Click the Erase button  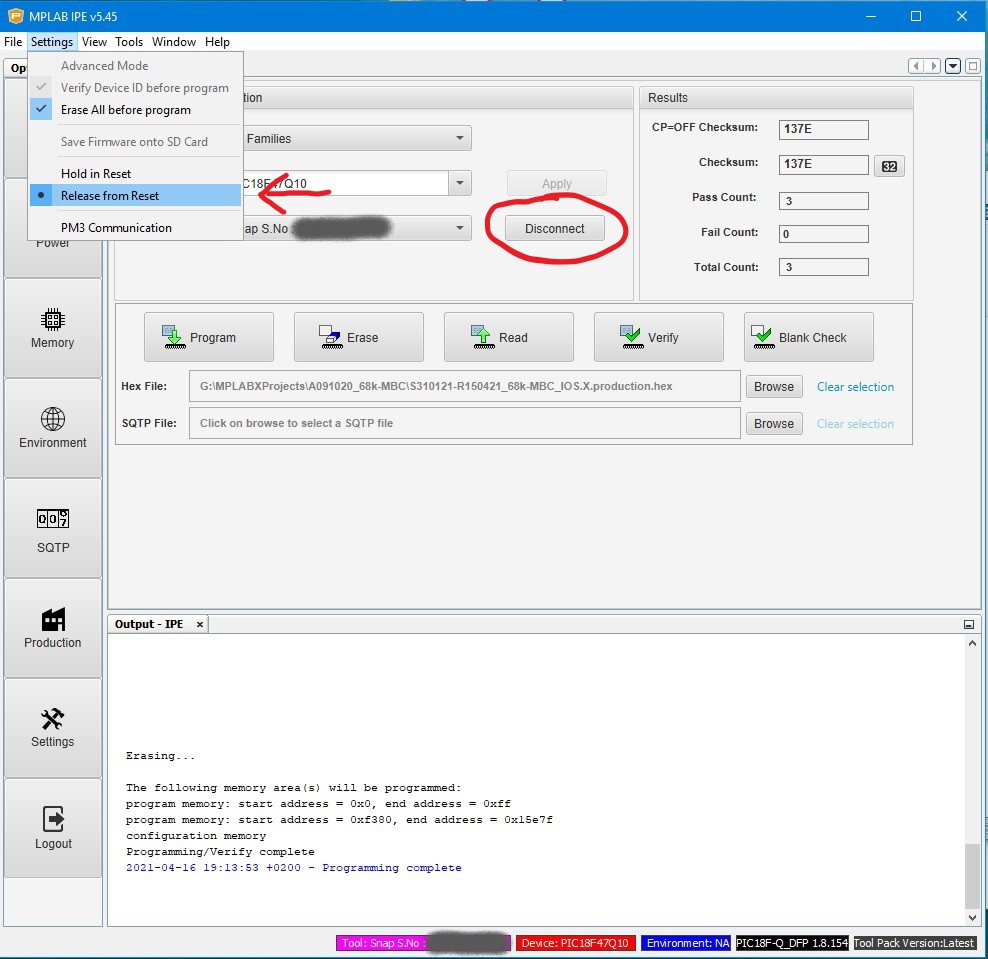pyautogui.click(x=359, y=337)
